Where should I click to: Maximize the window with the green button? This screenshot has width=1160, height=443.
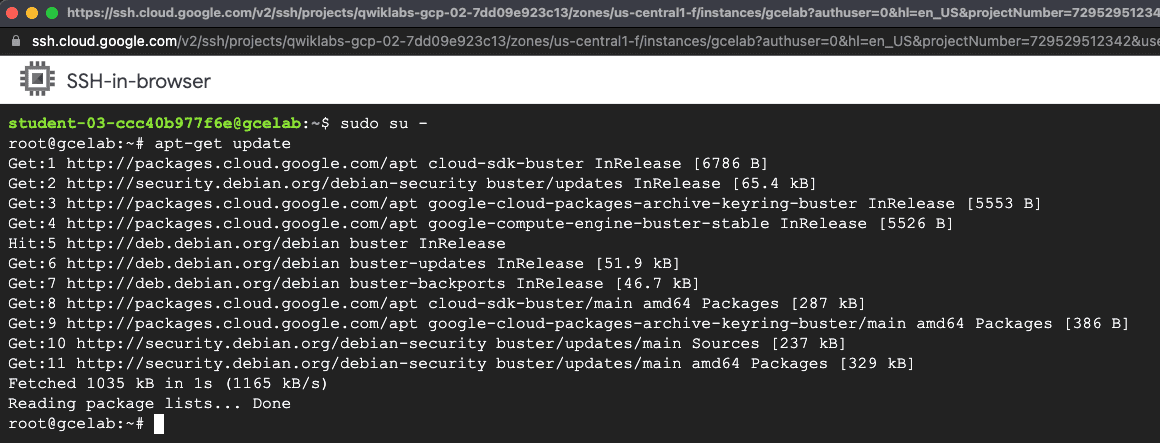[x=51, y=14]
